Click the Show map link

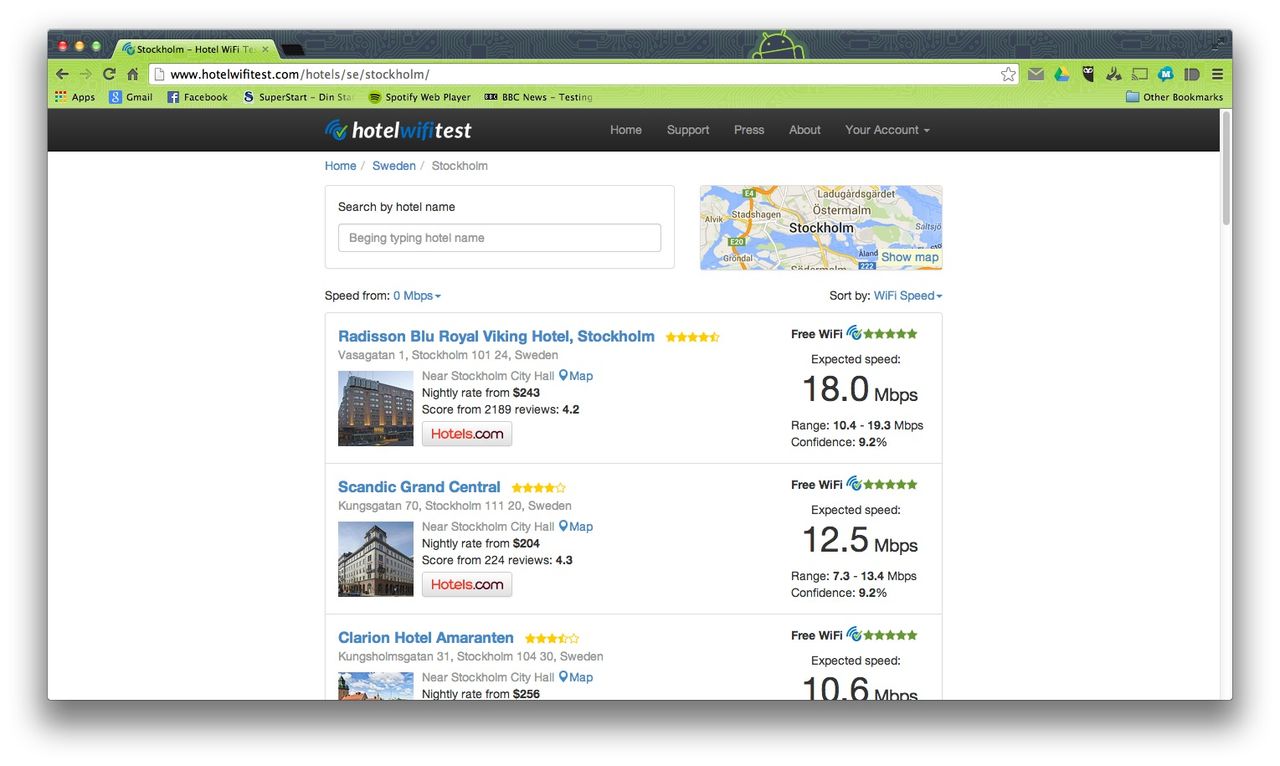point(910,257)
